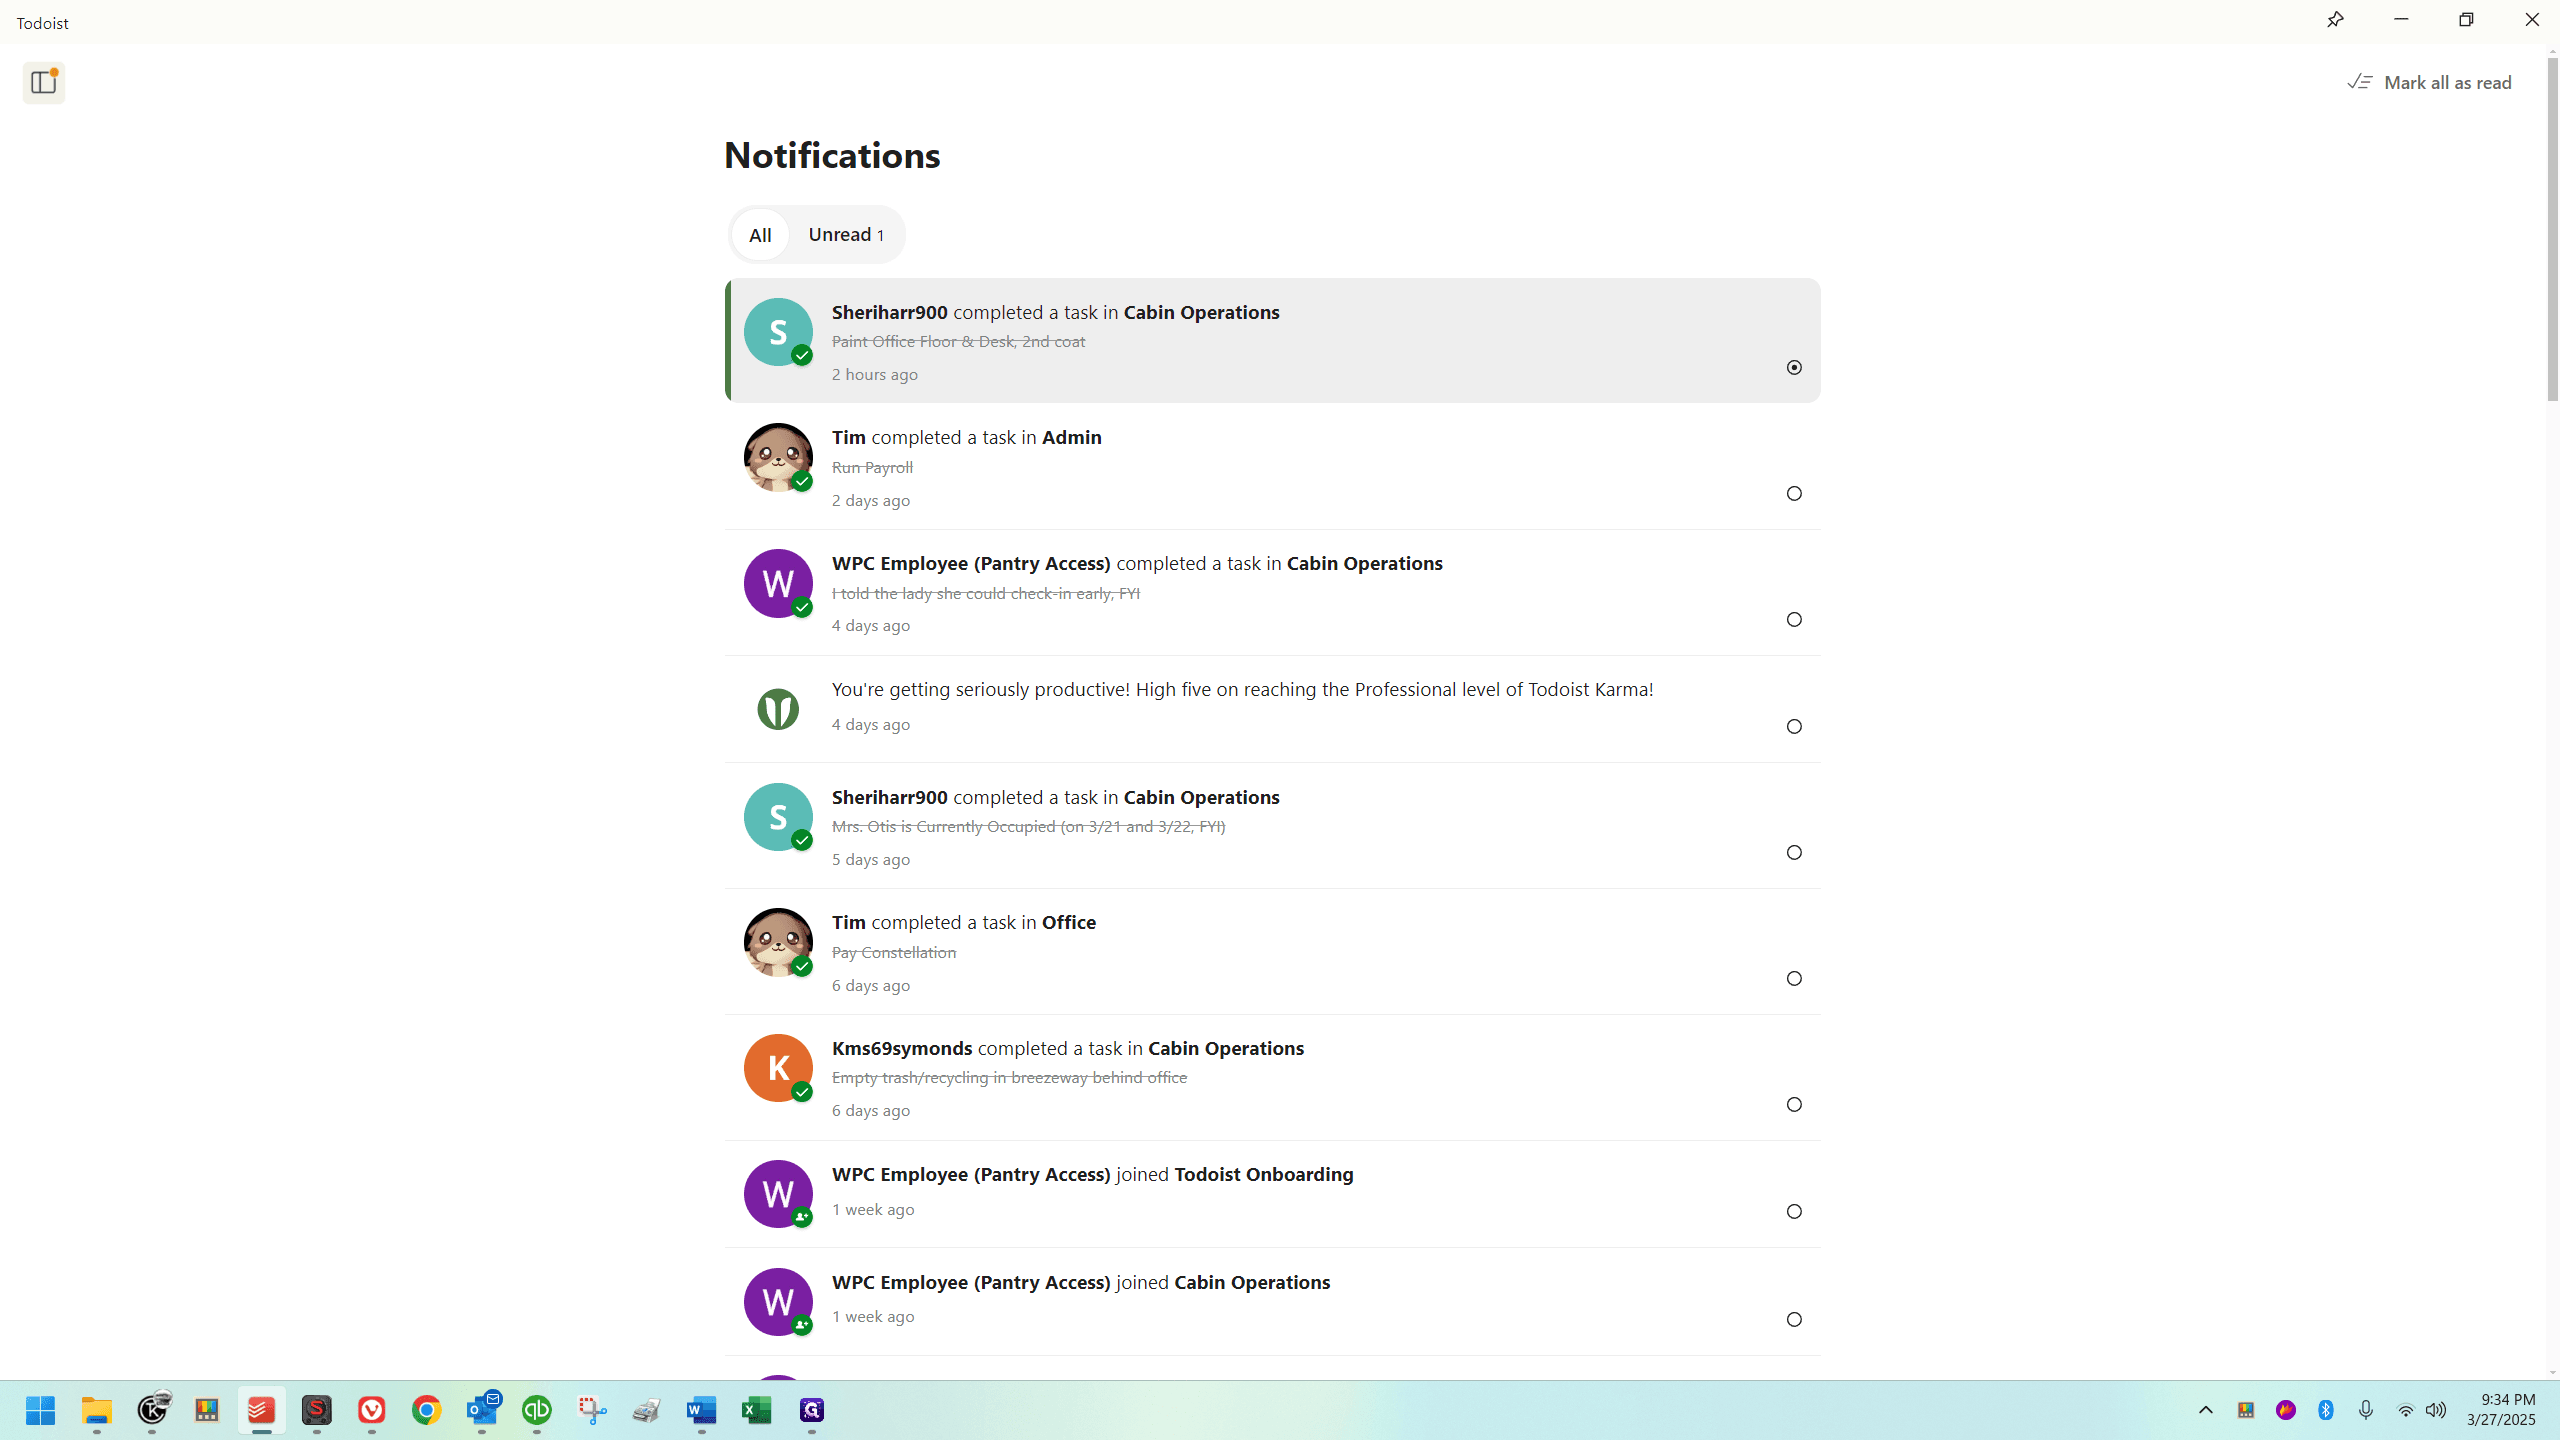This screenshot has width=2560, height=1440.
Task: Click Mark all as read
Action: 2430,83
